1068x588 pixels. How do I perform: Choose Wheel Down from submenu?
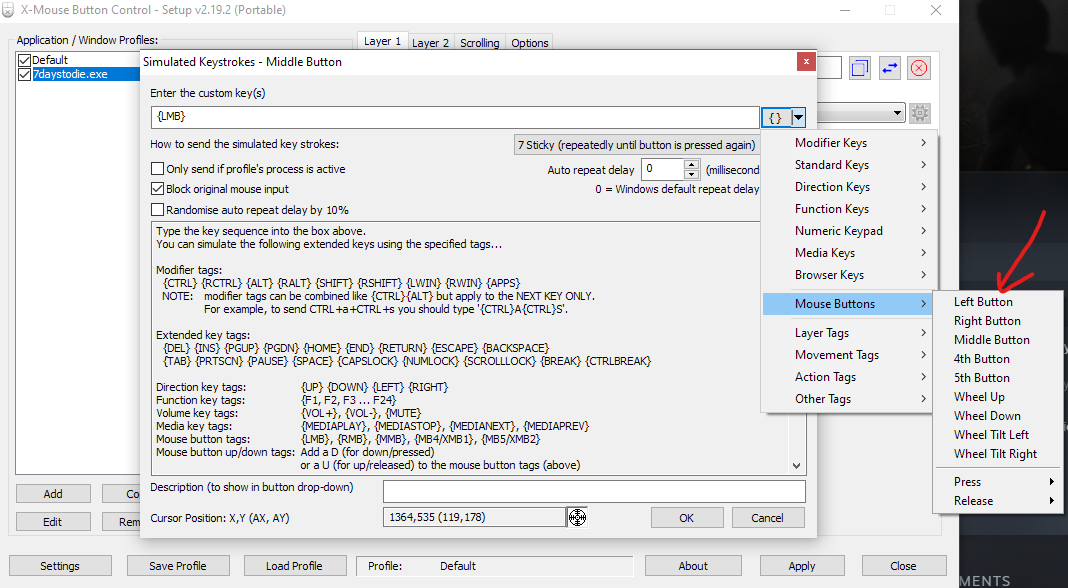coord(998,416)
